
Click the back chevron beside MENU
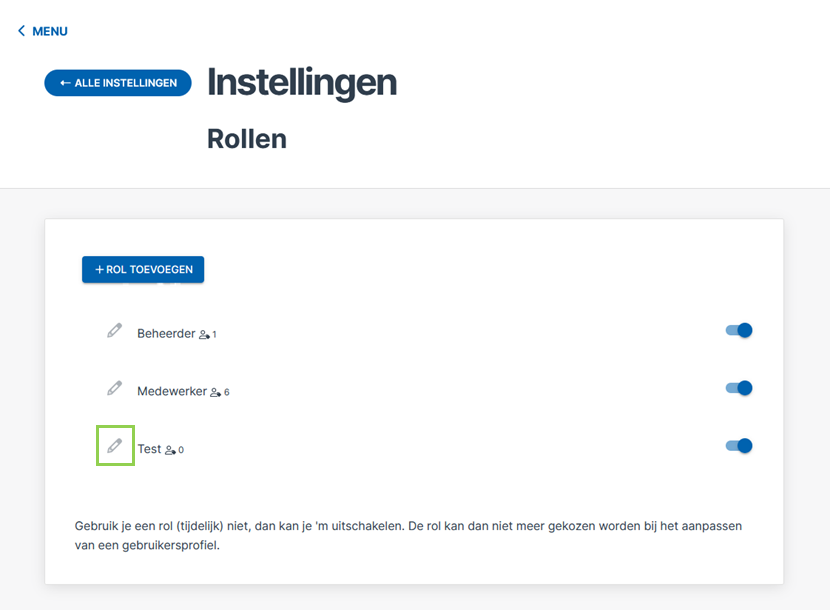coord(21,31)
